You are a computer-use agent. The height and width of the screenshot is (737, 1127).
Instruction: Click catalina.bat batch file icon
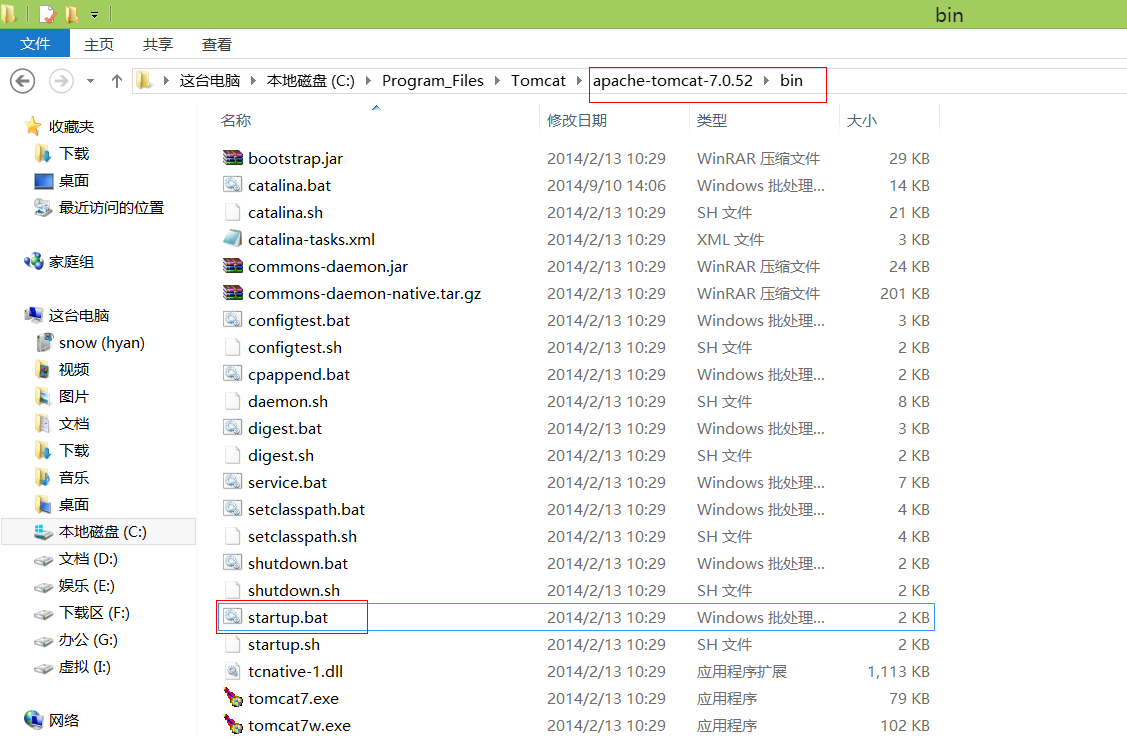click(x=232, y=185)
